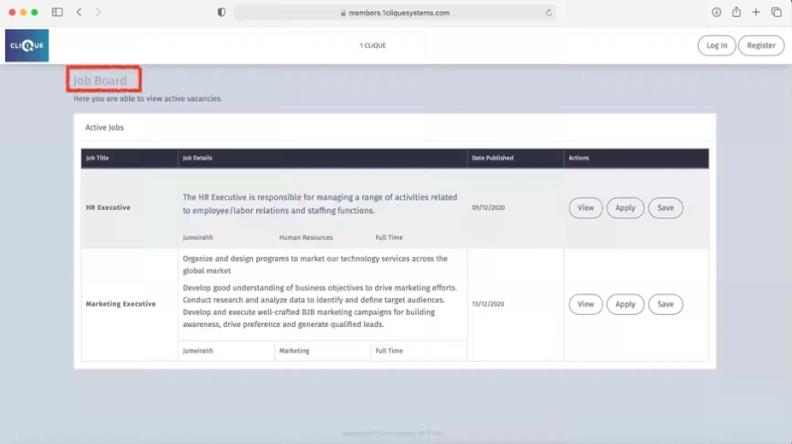Apply to the Marketing Executive job
Viewport: 792px width, 444px height.
[x=625, y=304]
